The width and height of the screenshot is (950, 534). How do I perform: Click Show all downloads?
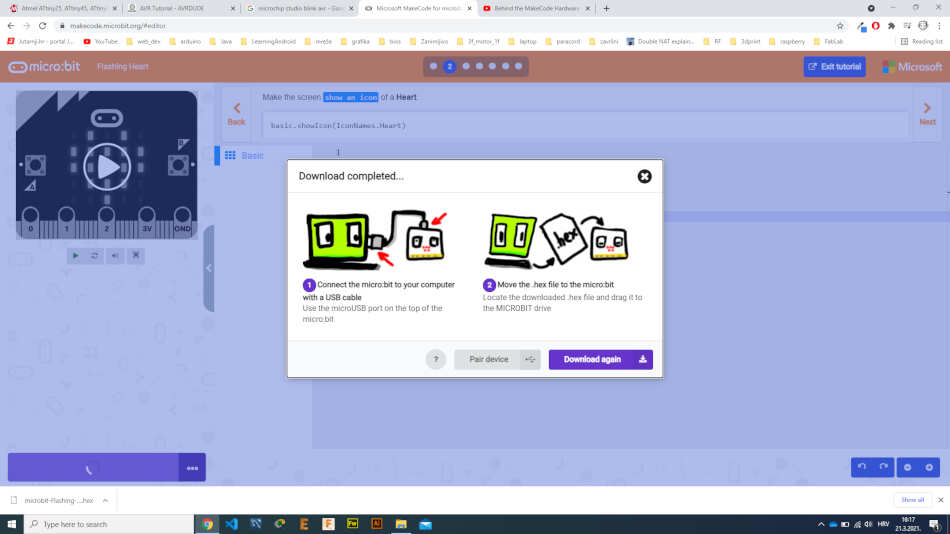(x=912, y=500)
